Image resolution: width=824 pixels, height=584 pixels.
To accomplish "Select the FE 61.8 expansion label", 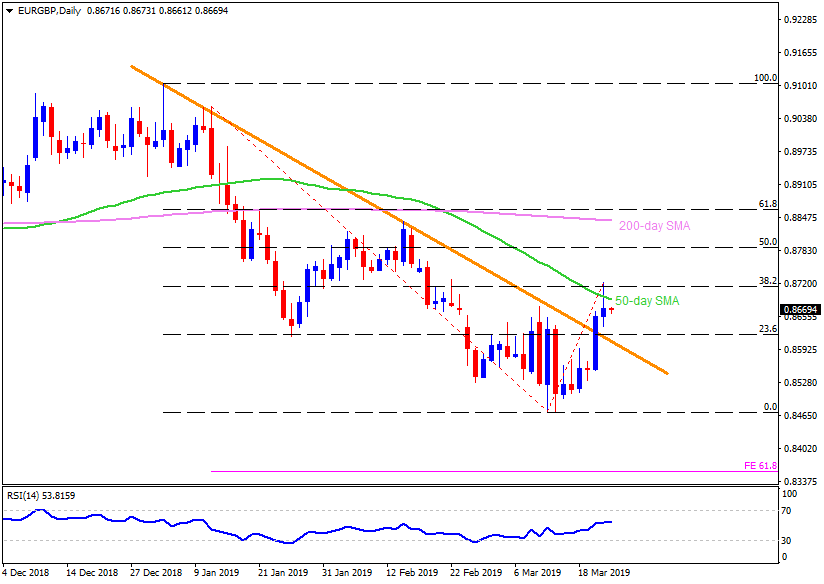I will 761,465.
